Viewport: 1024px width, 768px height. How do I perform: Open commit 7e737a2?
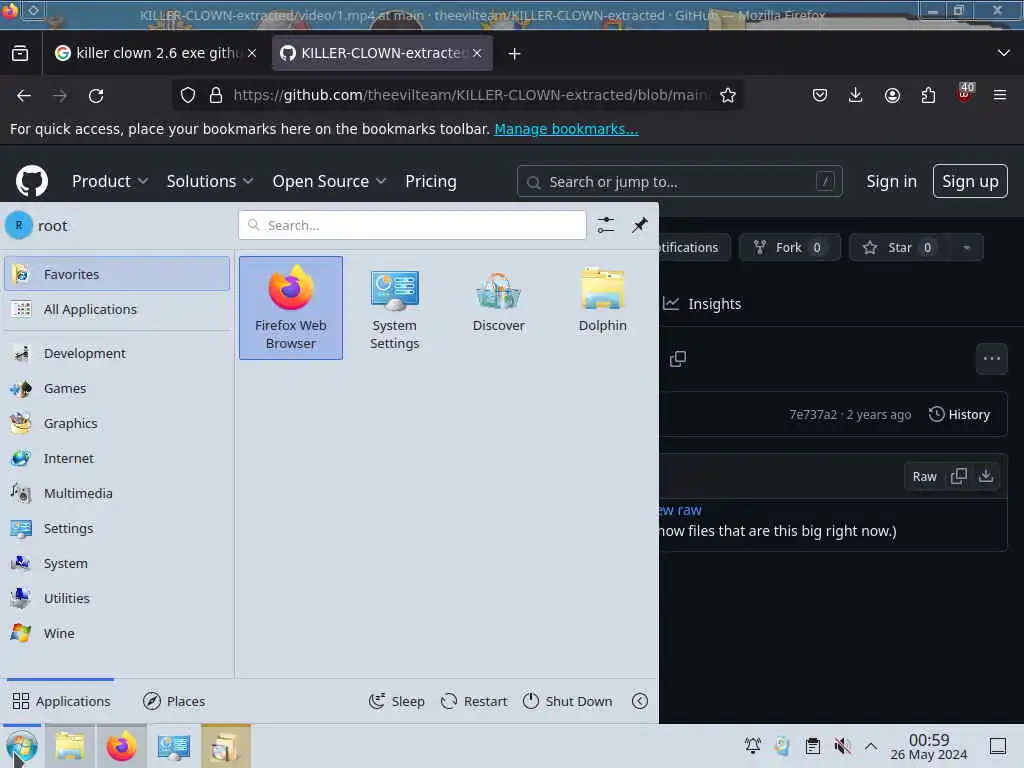[x=812, y=415]
